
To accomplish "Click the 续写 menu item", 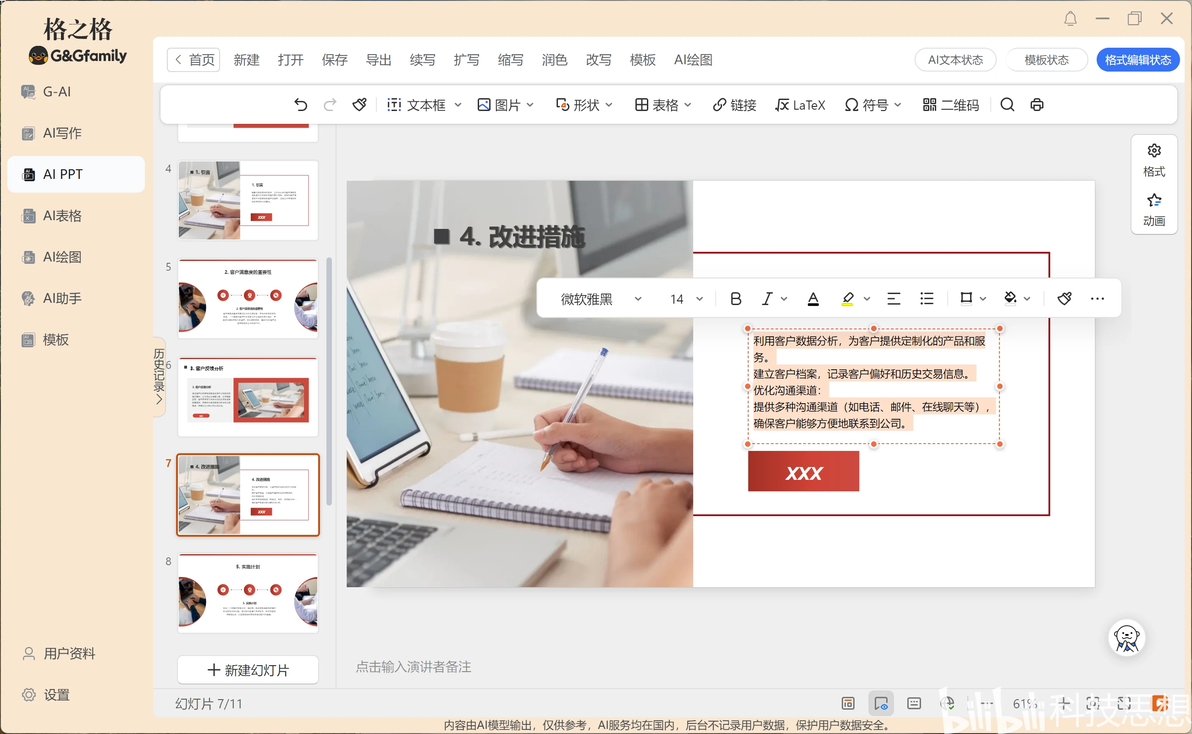I will pos(423,60).
